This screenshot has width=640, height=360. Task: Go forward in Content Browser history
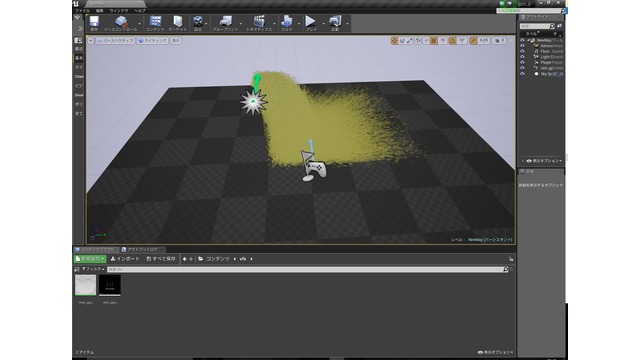click(x=191, y=259)
